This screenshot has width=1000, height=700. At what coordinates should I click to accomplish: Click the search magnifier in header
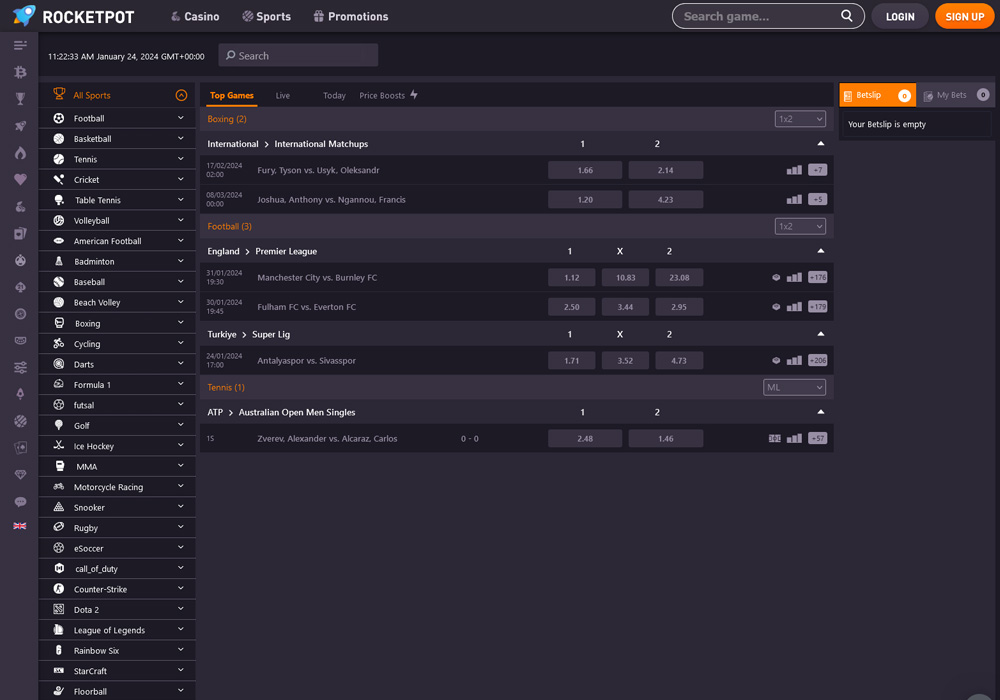tap(846, 16)
